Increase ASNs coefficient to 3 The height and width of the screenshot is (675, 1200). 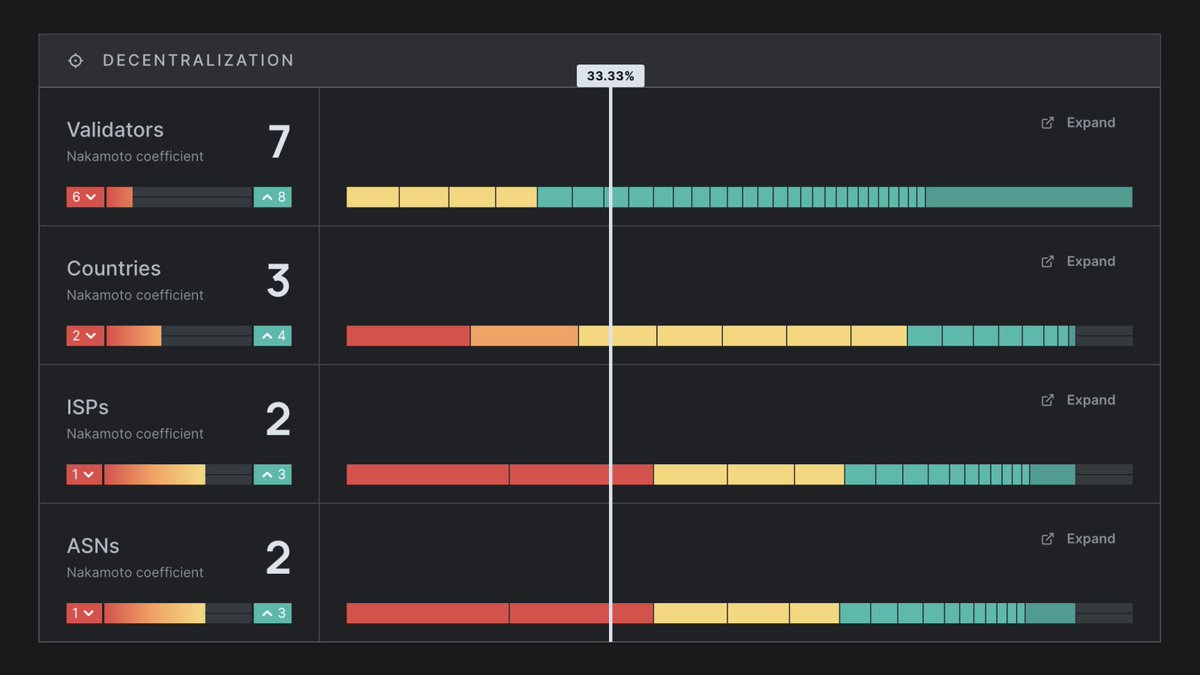click(x=273, y=613)
